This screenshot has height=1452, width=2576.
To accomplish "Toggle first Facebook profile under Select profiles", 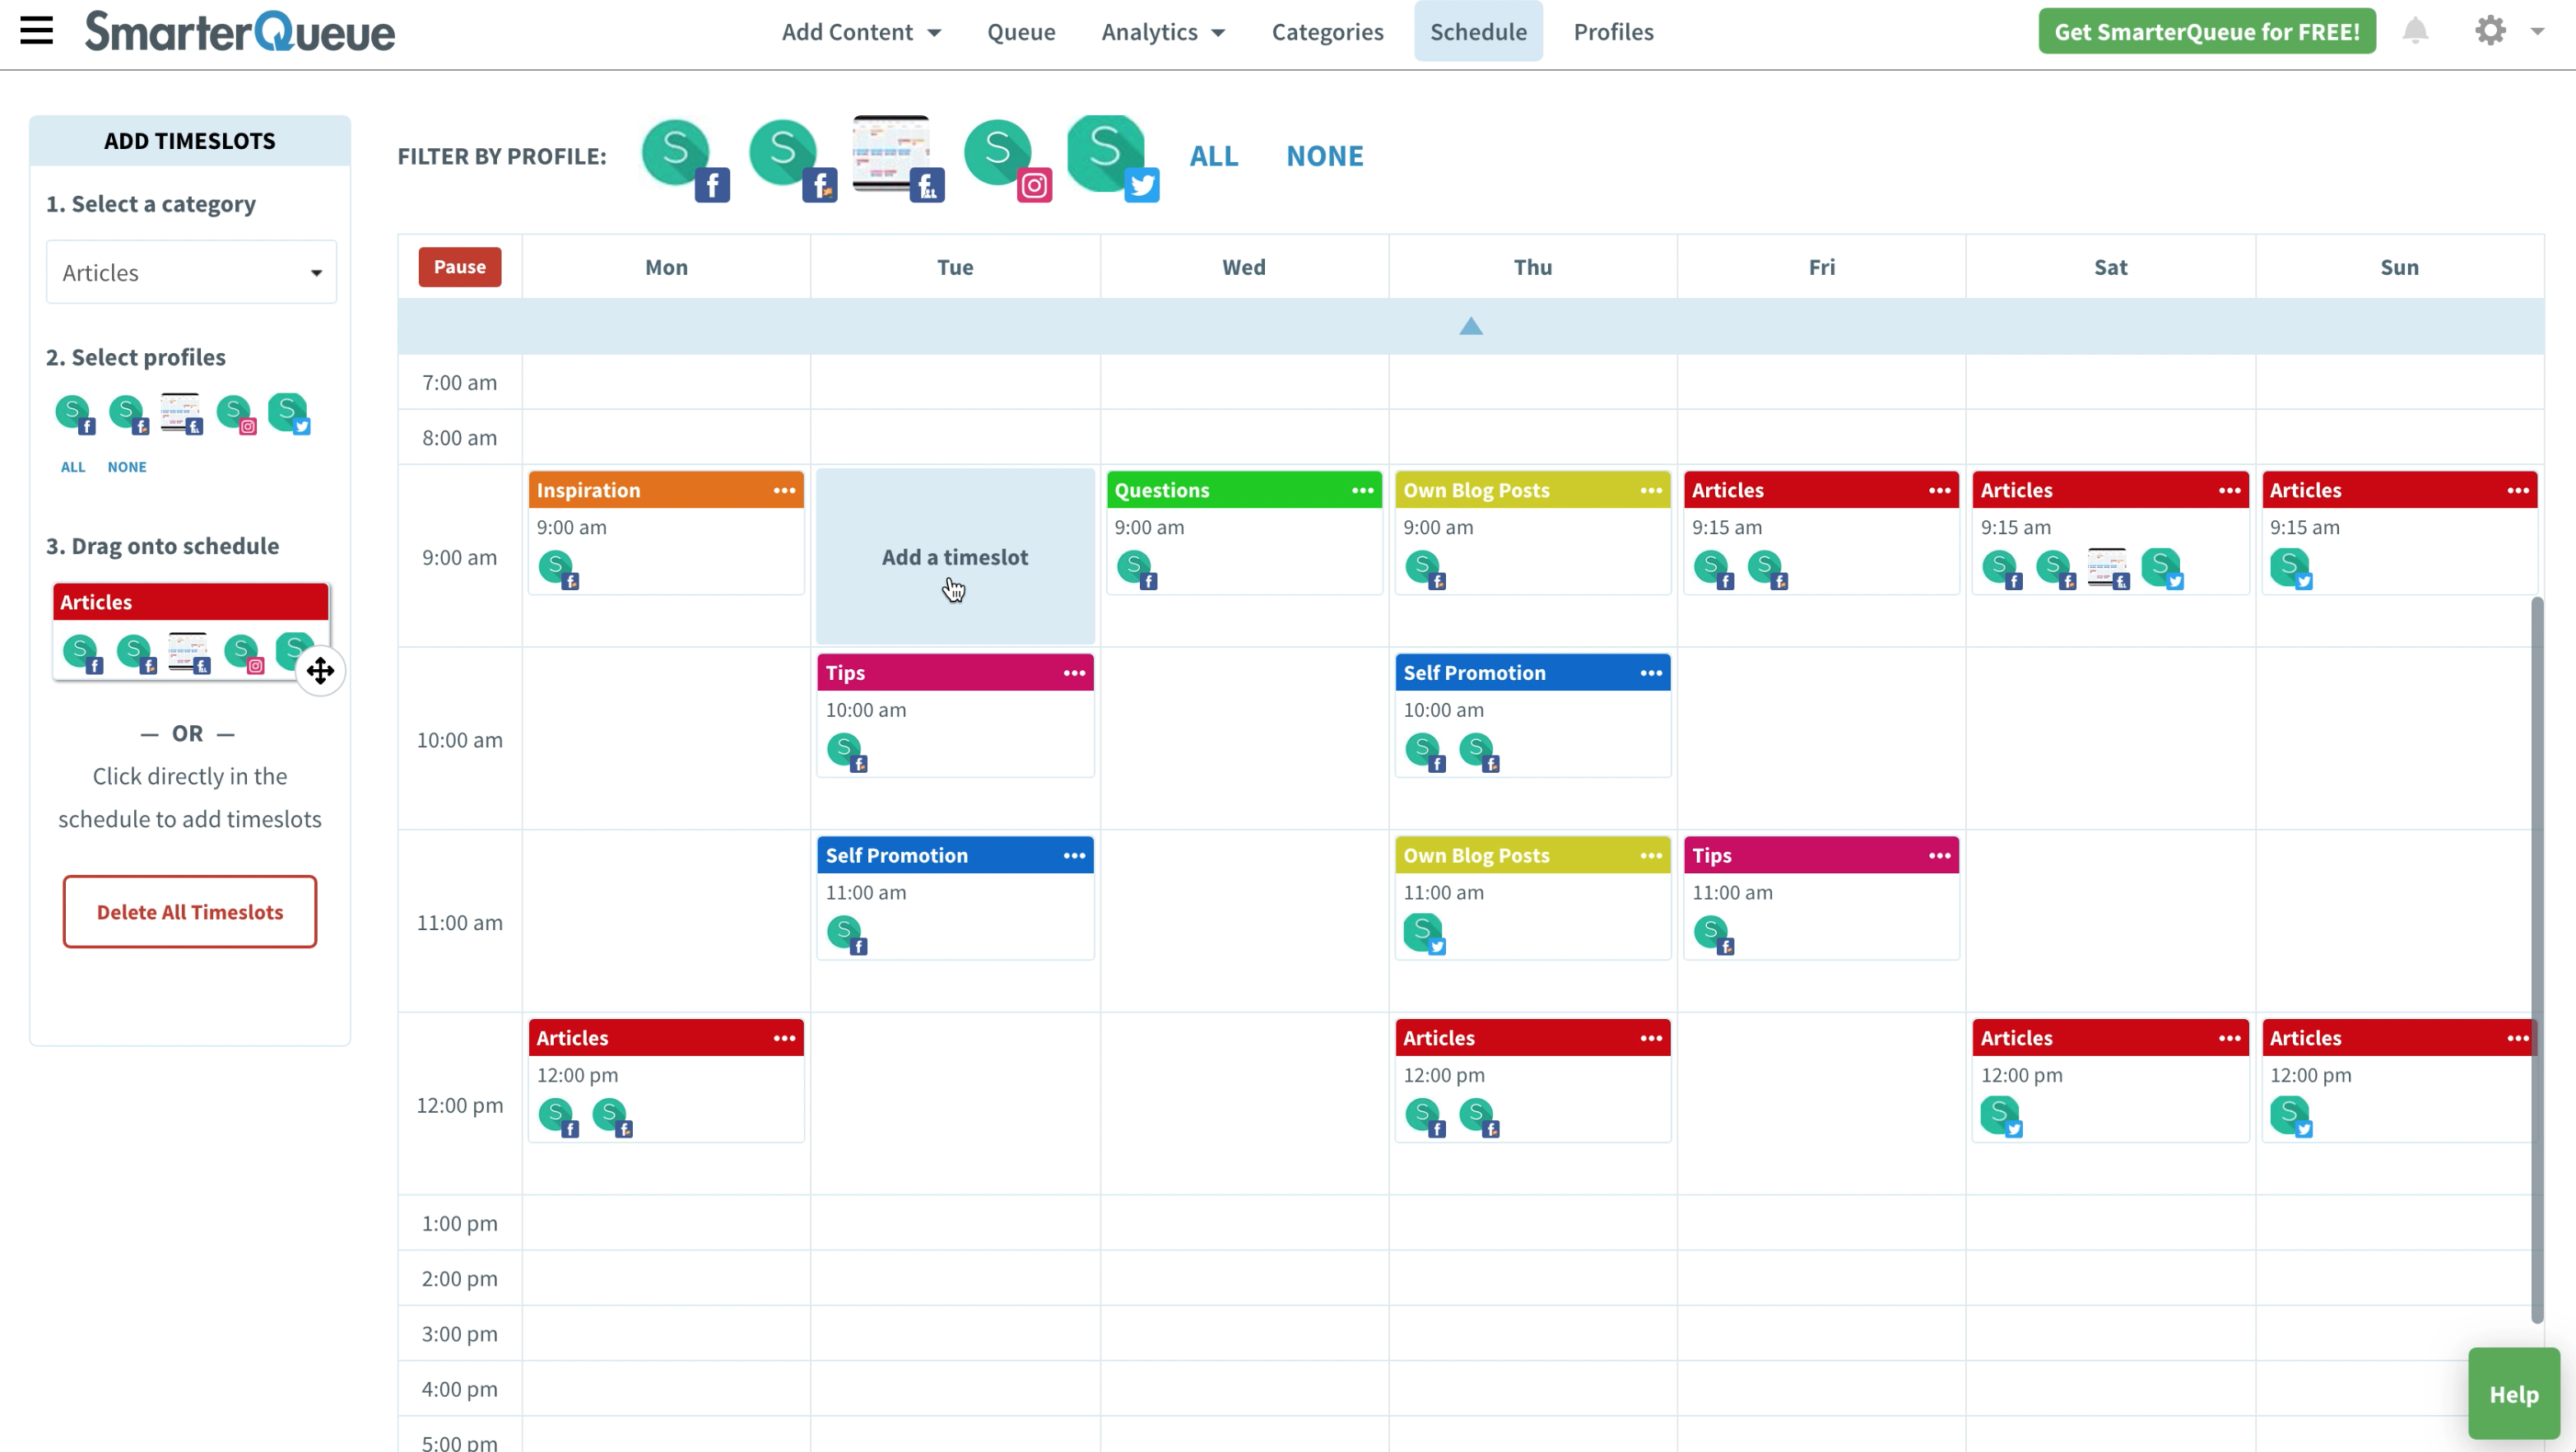I will [75, 414].
